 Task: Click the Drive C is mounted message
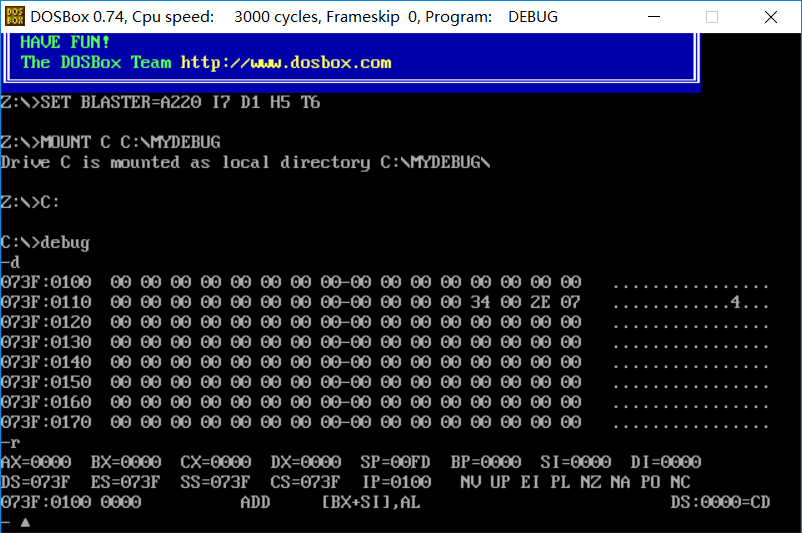[246, 163]
